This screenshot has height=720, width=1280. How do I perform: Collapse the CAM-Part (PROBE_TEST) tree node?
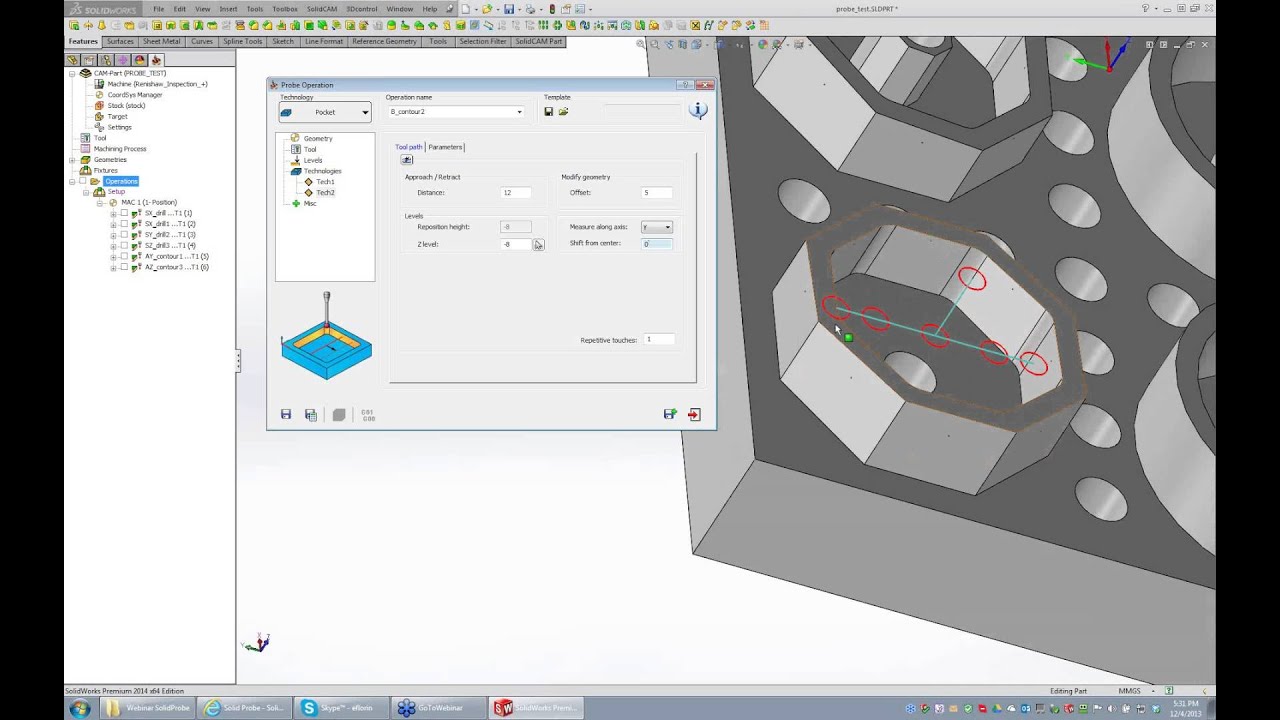72,74
